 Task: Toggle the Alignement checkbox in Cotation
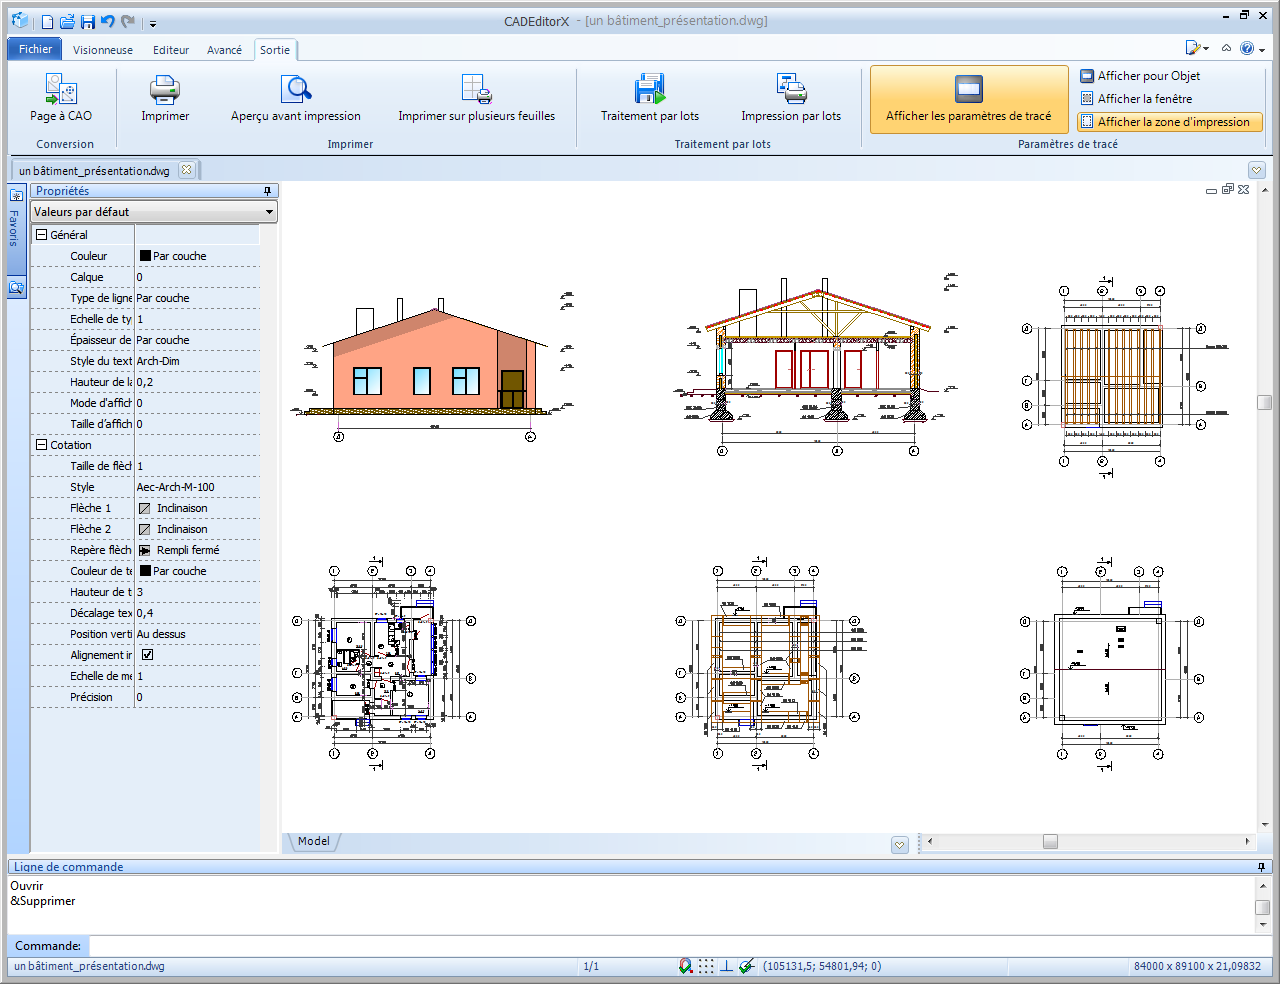point(147,655)
